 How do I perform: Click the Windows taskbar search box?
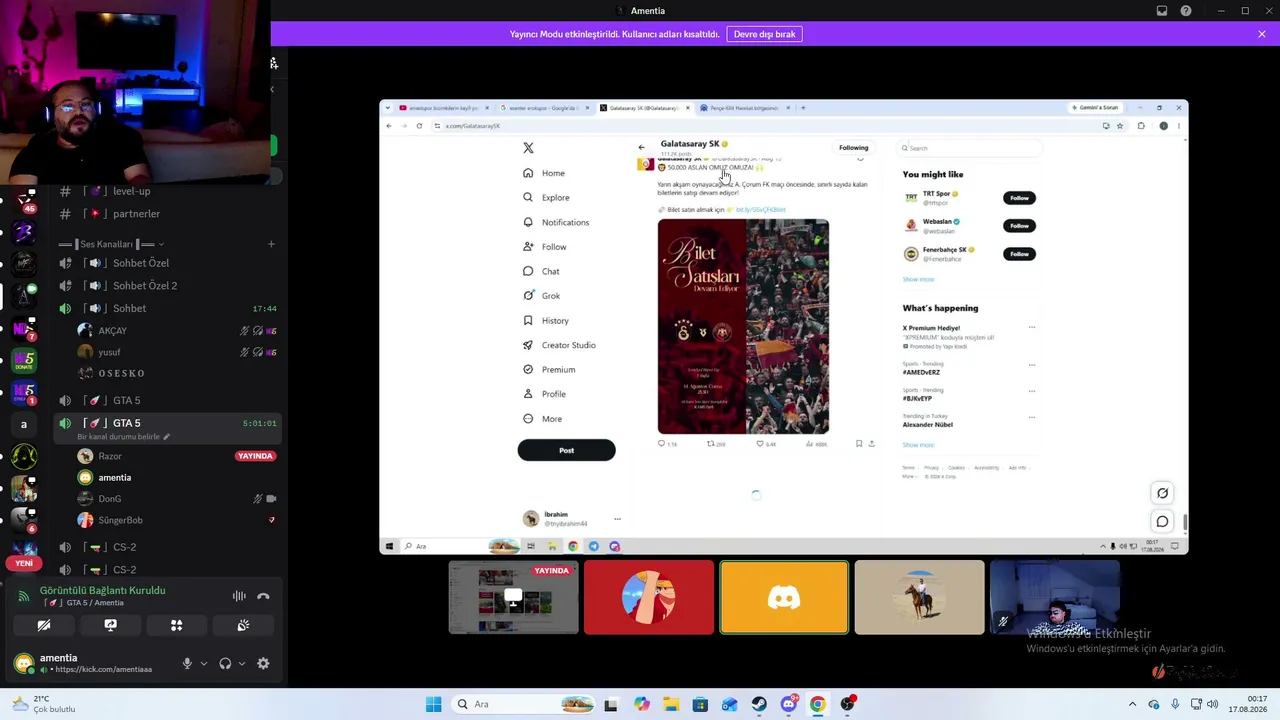click(x=523, y=704)
